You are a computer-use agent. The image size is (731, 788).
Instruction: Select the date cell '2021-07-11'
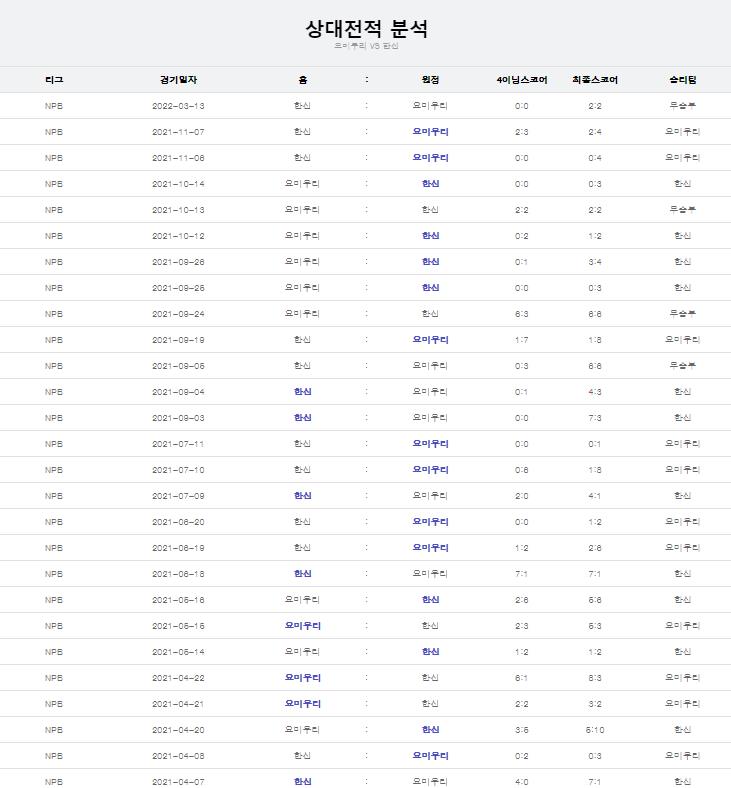tap(178, 444)
